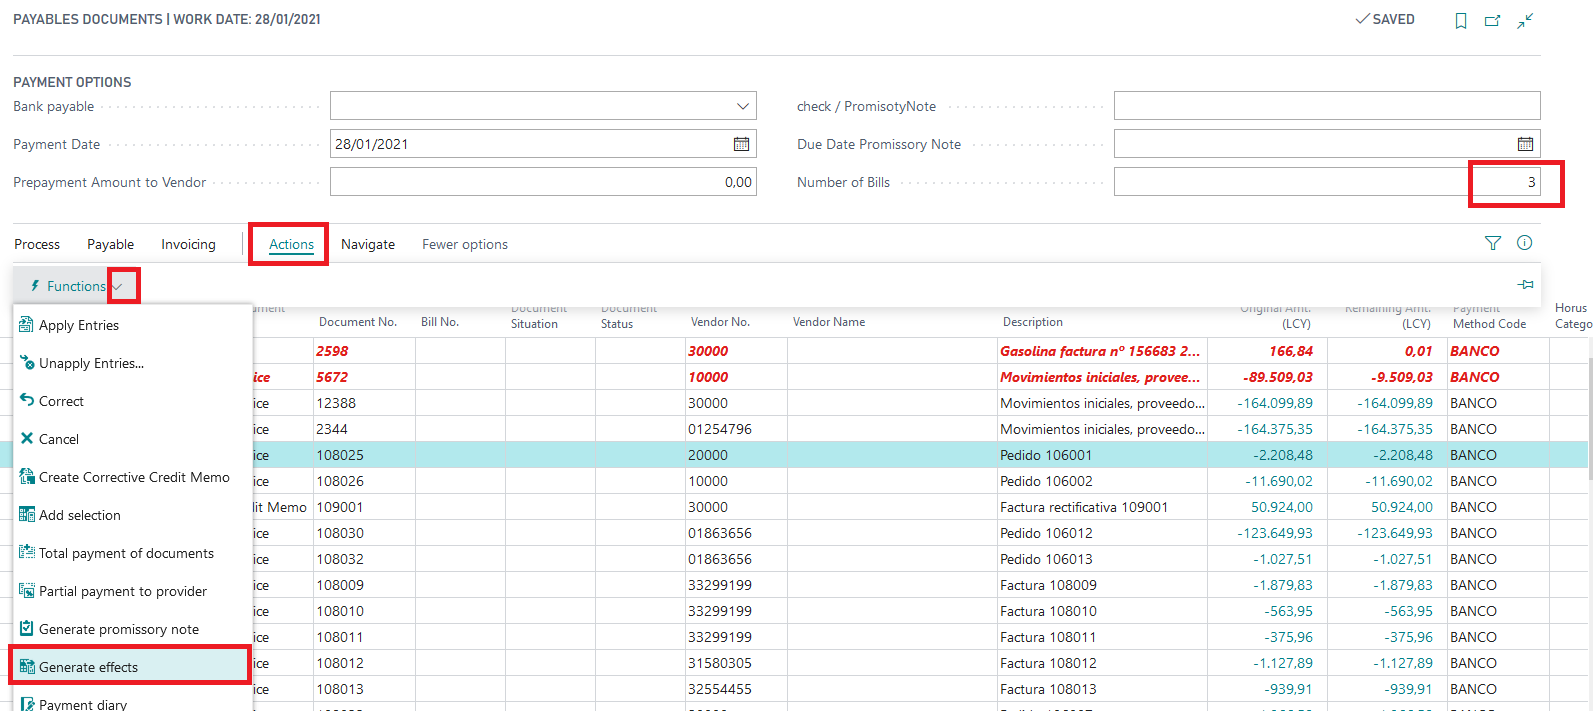Select Total payment of documents
1593x711 pixels.
point(132,553)
